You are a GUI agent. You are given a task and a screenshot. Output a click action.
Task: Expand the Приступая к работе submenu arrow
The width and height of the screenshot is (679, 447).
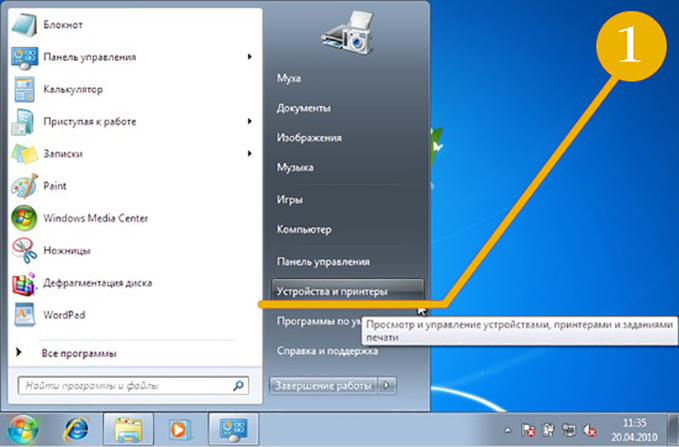point(249,121)
